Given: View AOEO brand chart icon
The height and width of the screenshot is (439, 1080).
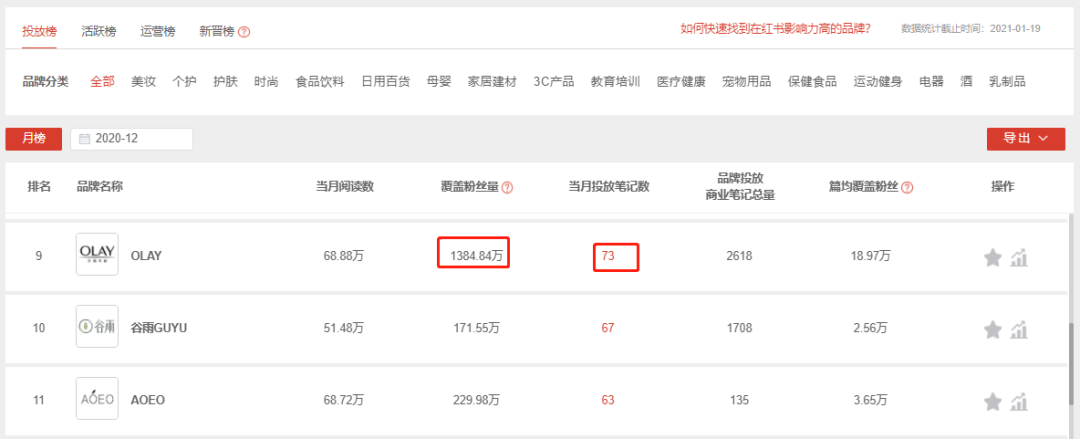Looking at the screenshot, I should pyautogui.click(x=1019, y=402).
